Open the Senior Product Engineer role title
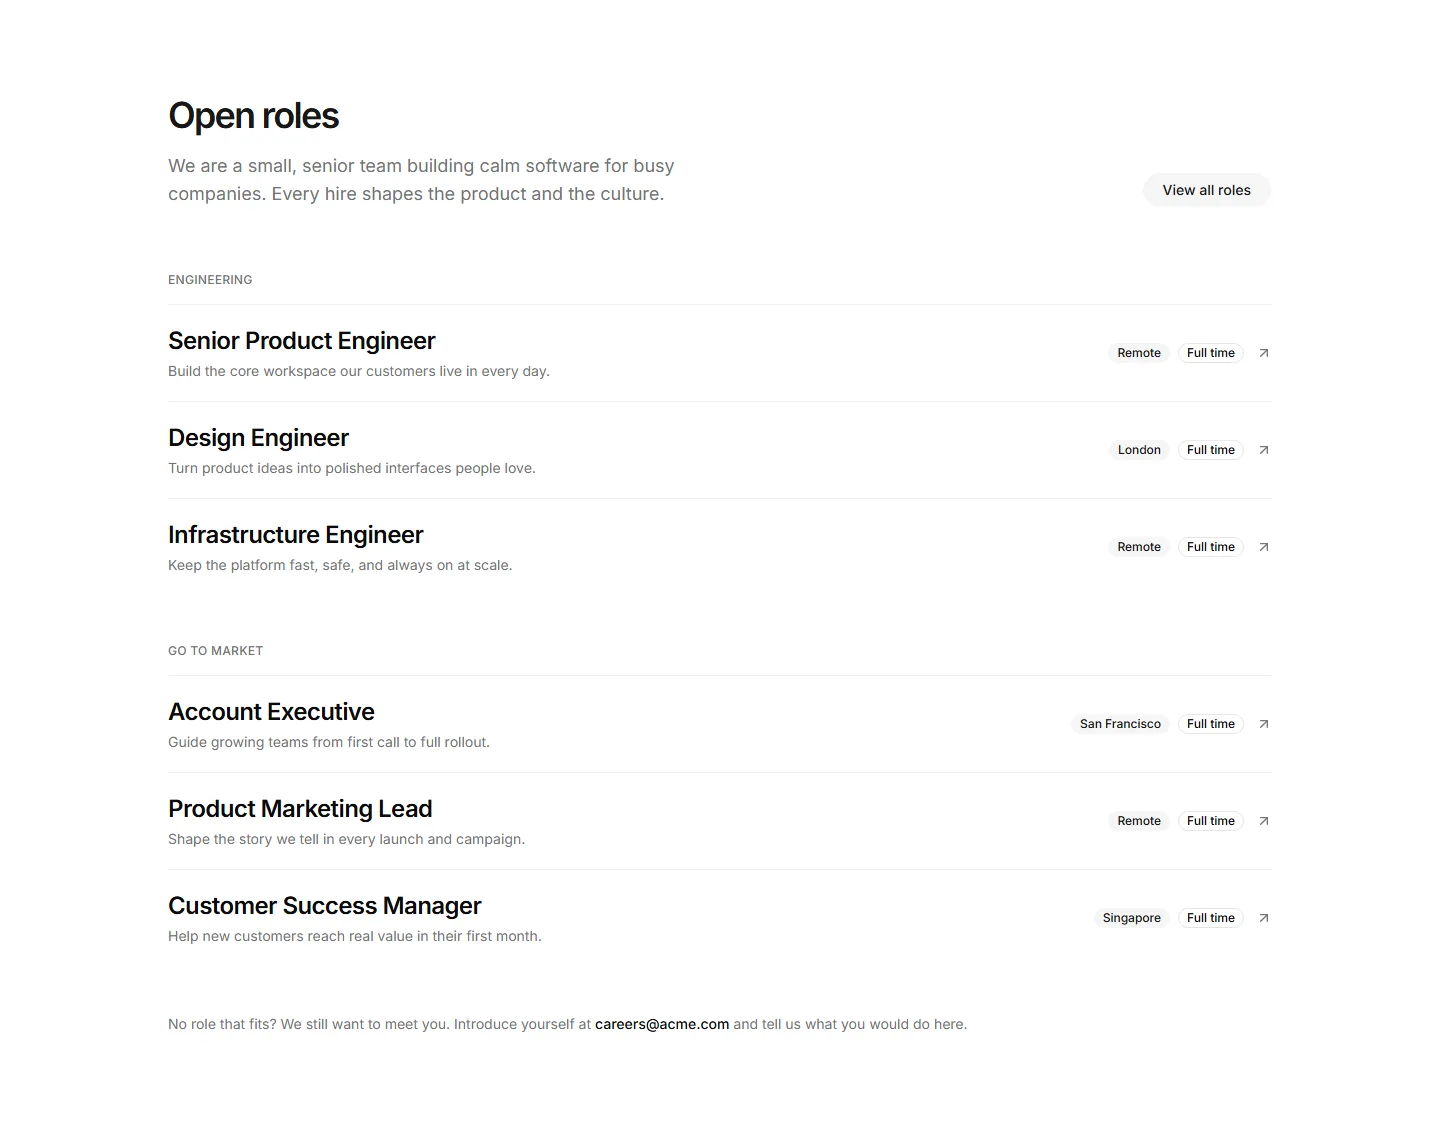Screen dimensions: 1440x1130 [x=302, y=341]
